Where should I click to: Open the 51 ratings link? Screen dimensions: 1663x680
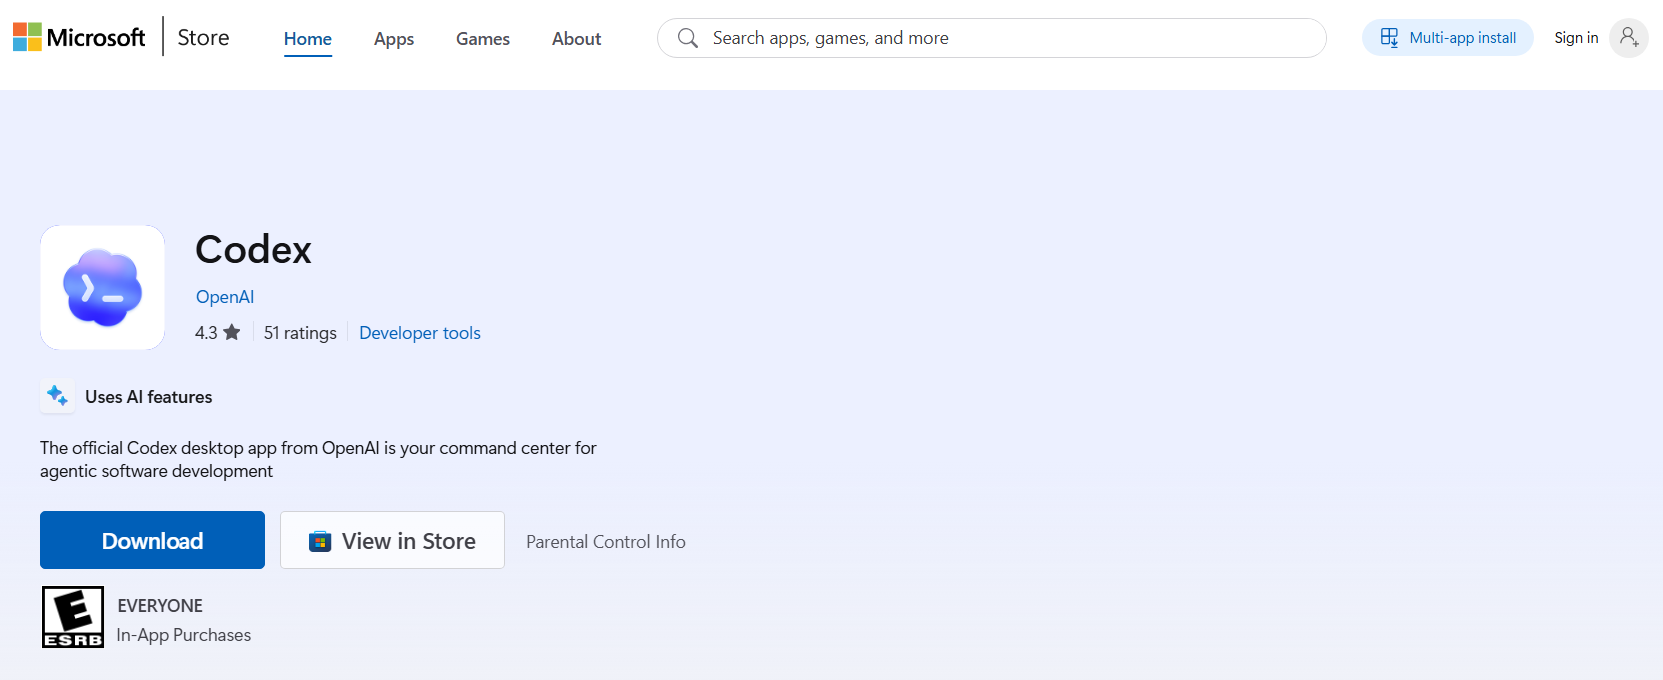[x=300, y=333]
